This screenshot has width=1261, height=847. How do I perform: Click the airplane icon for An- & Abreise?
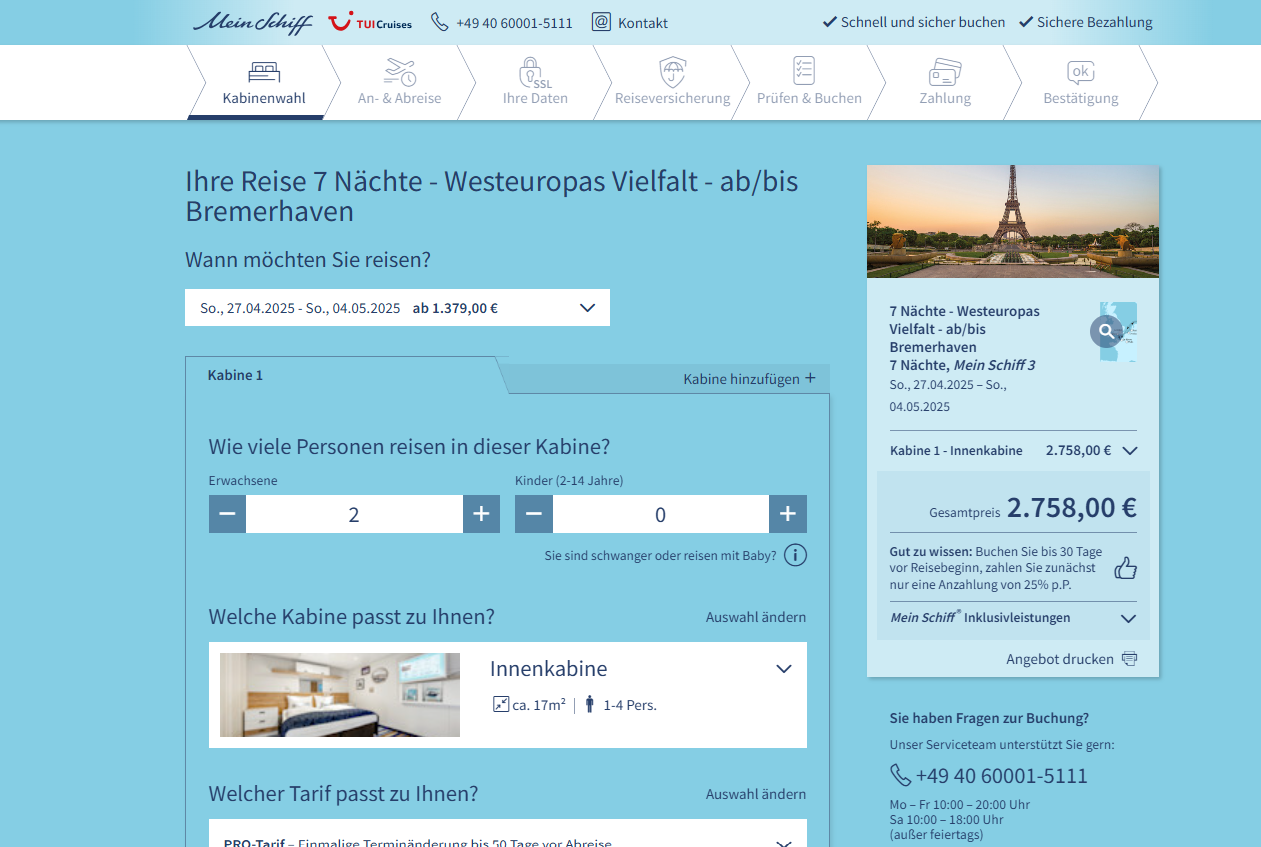pos(399,71)
